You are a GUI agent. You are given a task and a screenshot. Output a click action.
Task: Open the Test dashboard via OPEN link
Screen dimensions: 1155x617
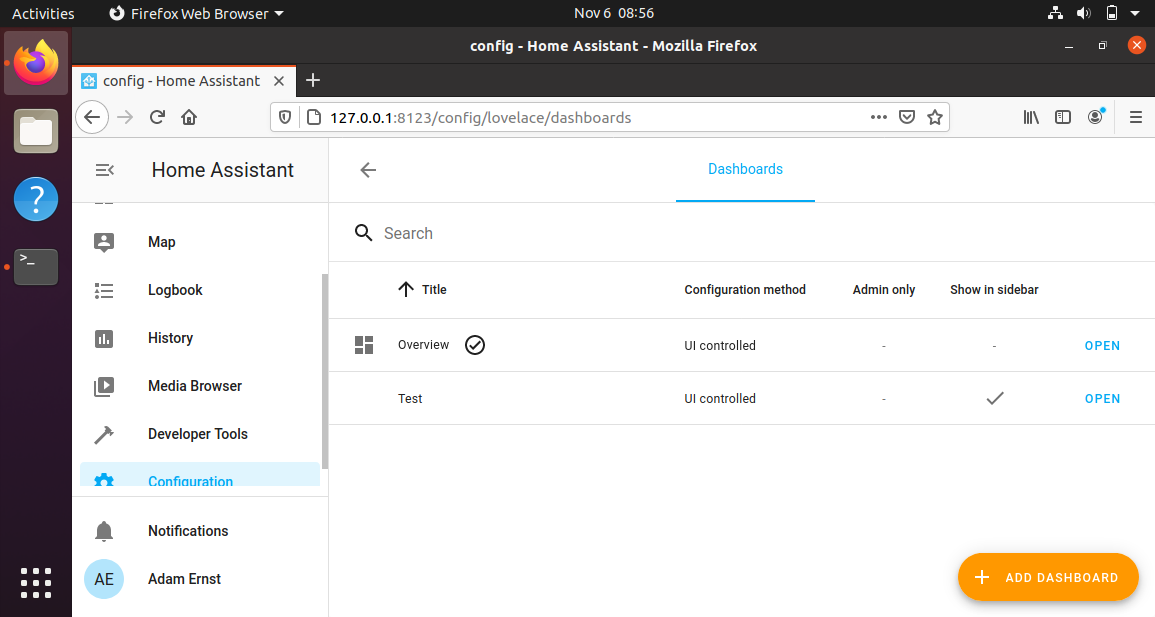click(x=1102, y=398)
